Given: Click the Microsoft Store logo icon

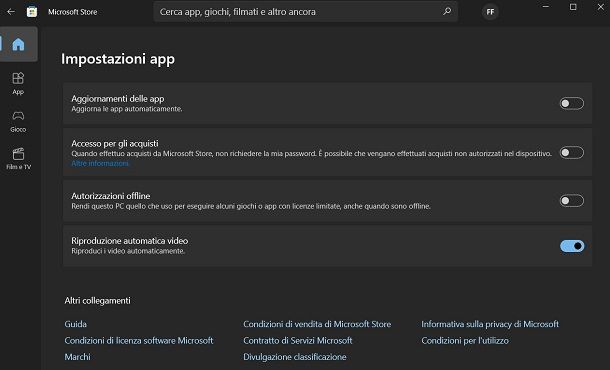Looking at the screenshot, I should (x=32, y=12).
